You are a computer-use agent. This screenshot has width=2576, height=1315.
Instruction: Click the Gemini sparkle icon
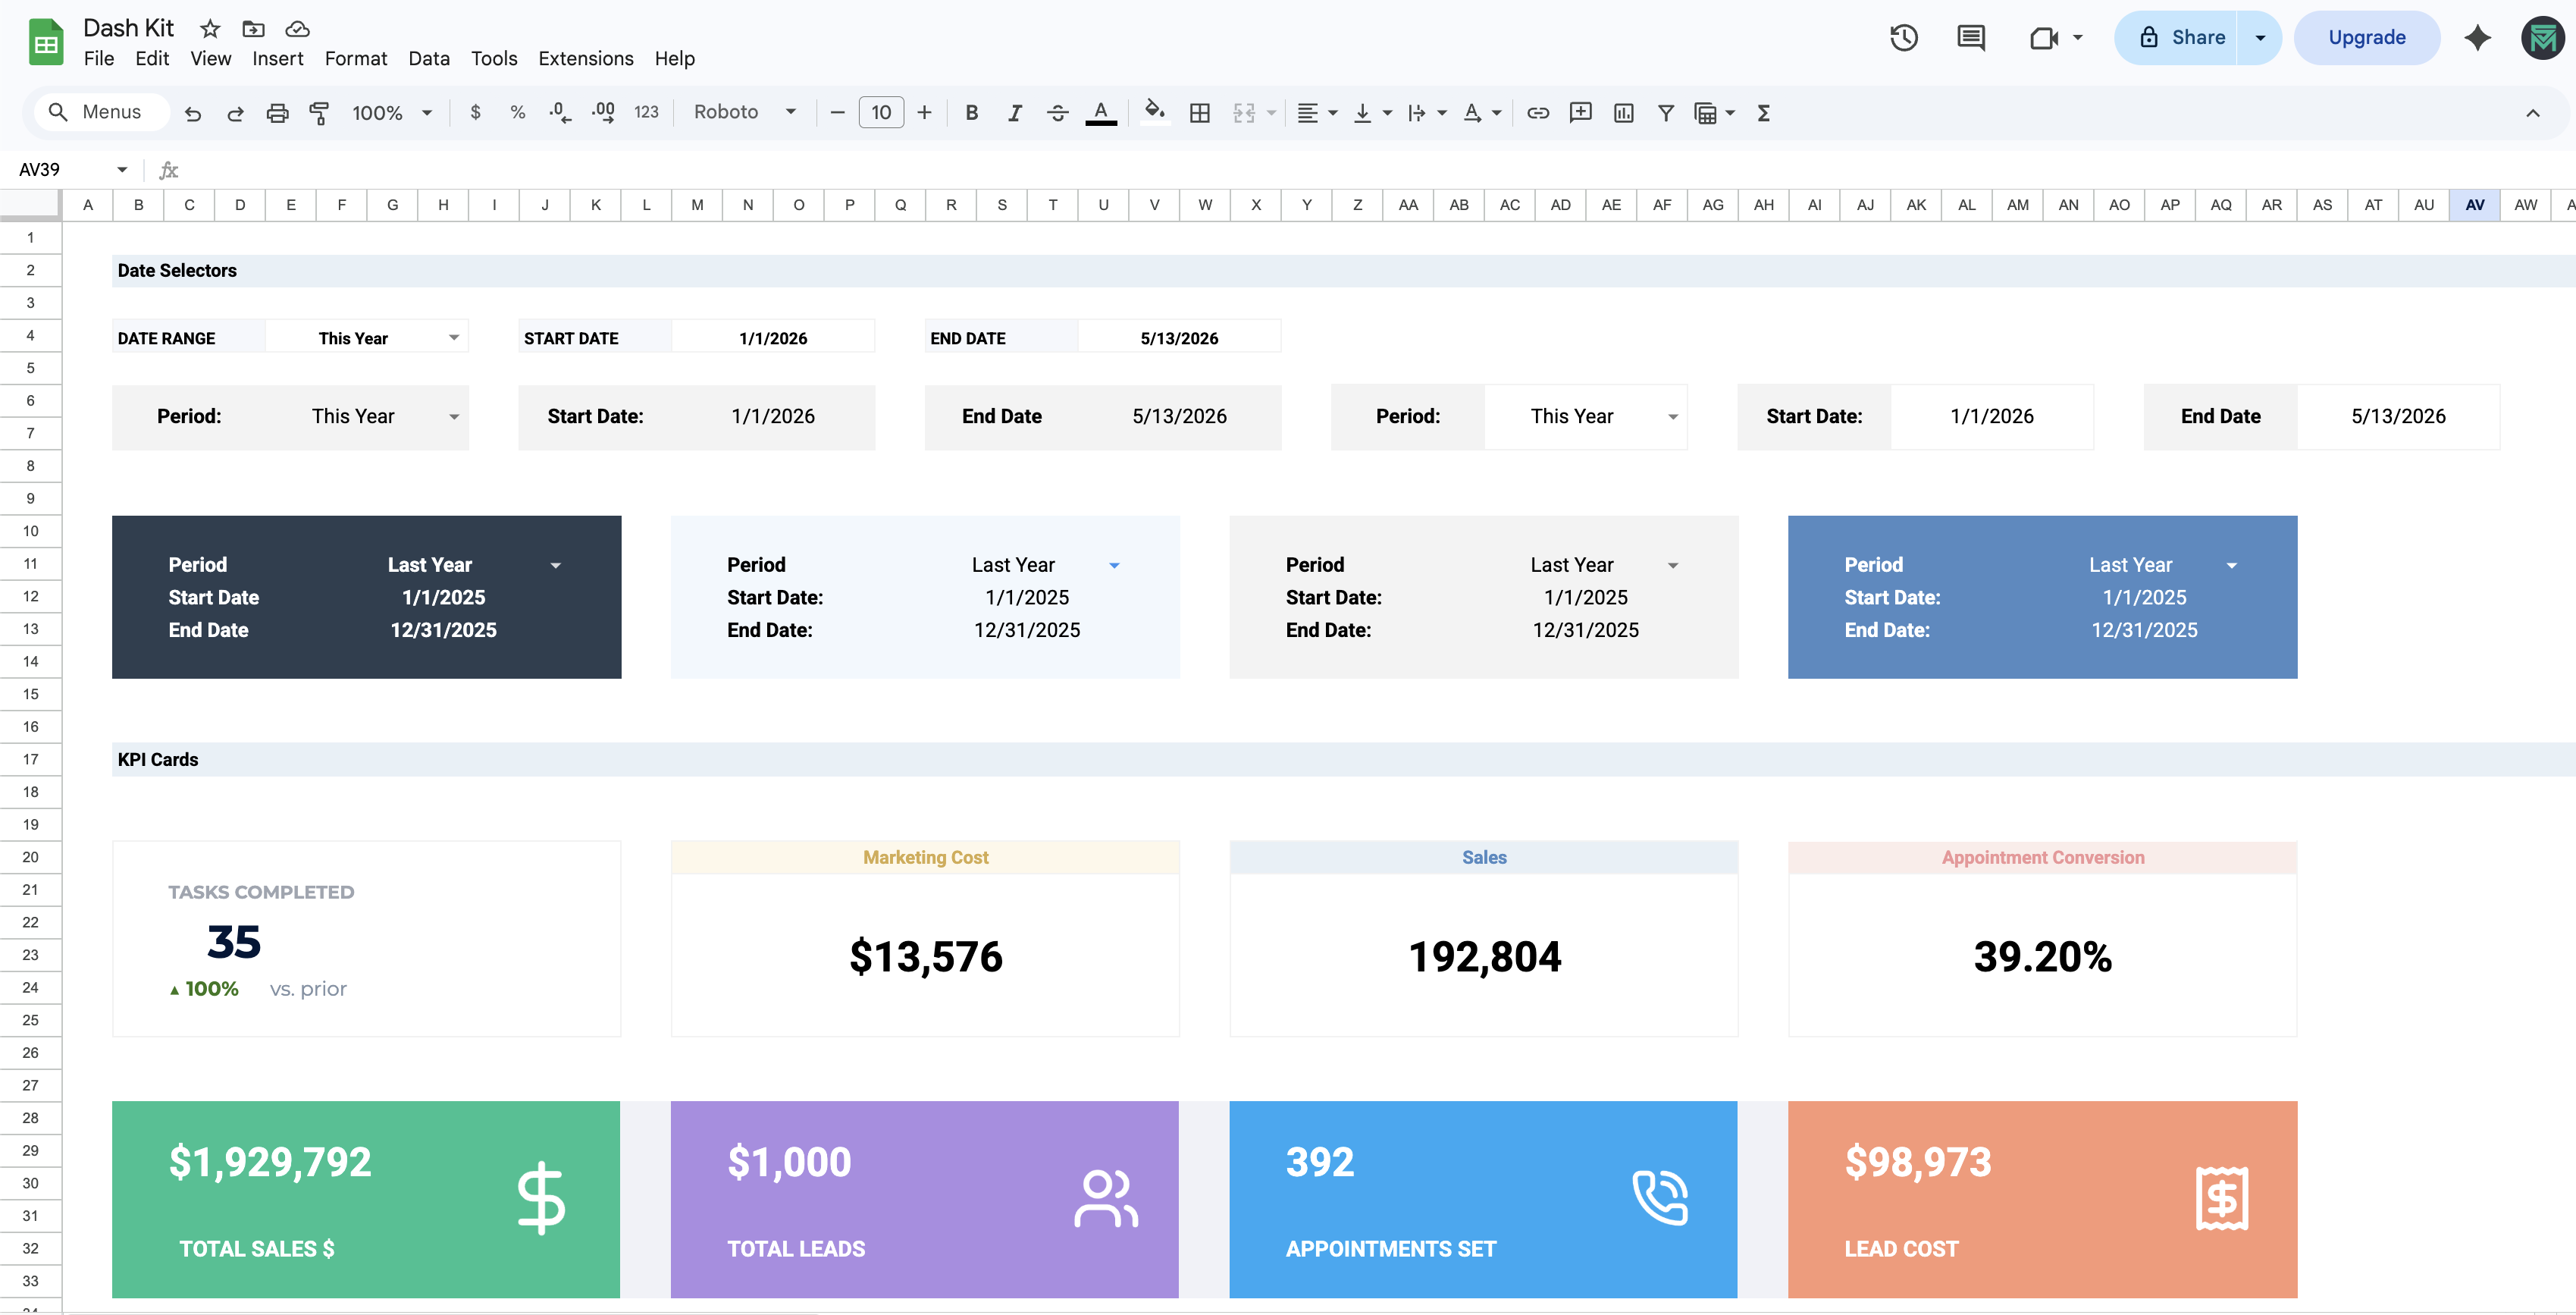point(2477,38)
